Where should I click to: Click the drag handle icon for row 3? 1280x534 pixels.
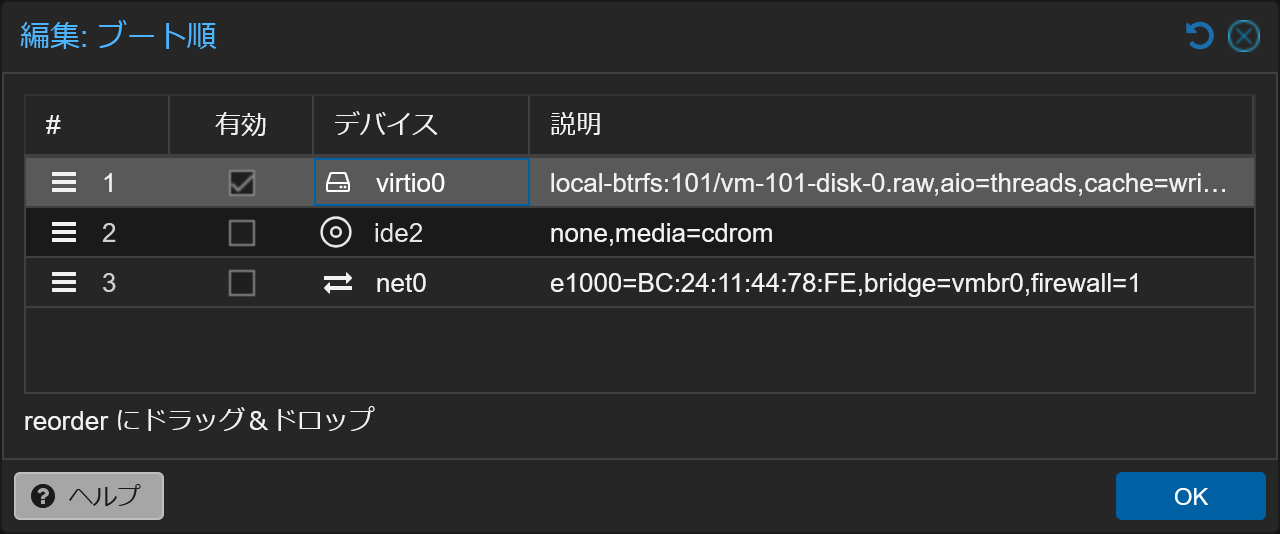64,283
